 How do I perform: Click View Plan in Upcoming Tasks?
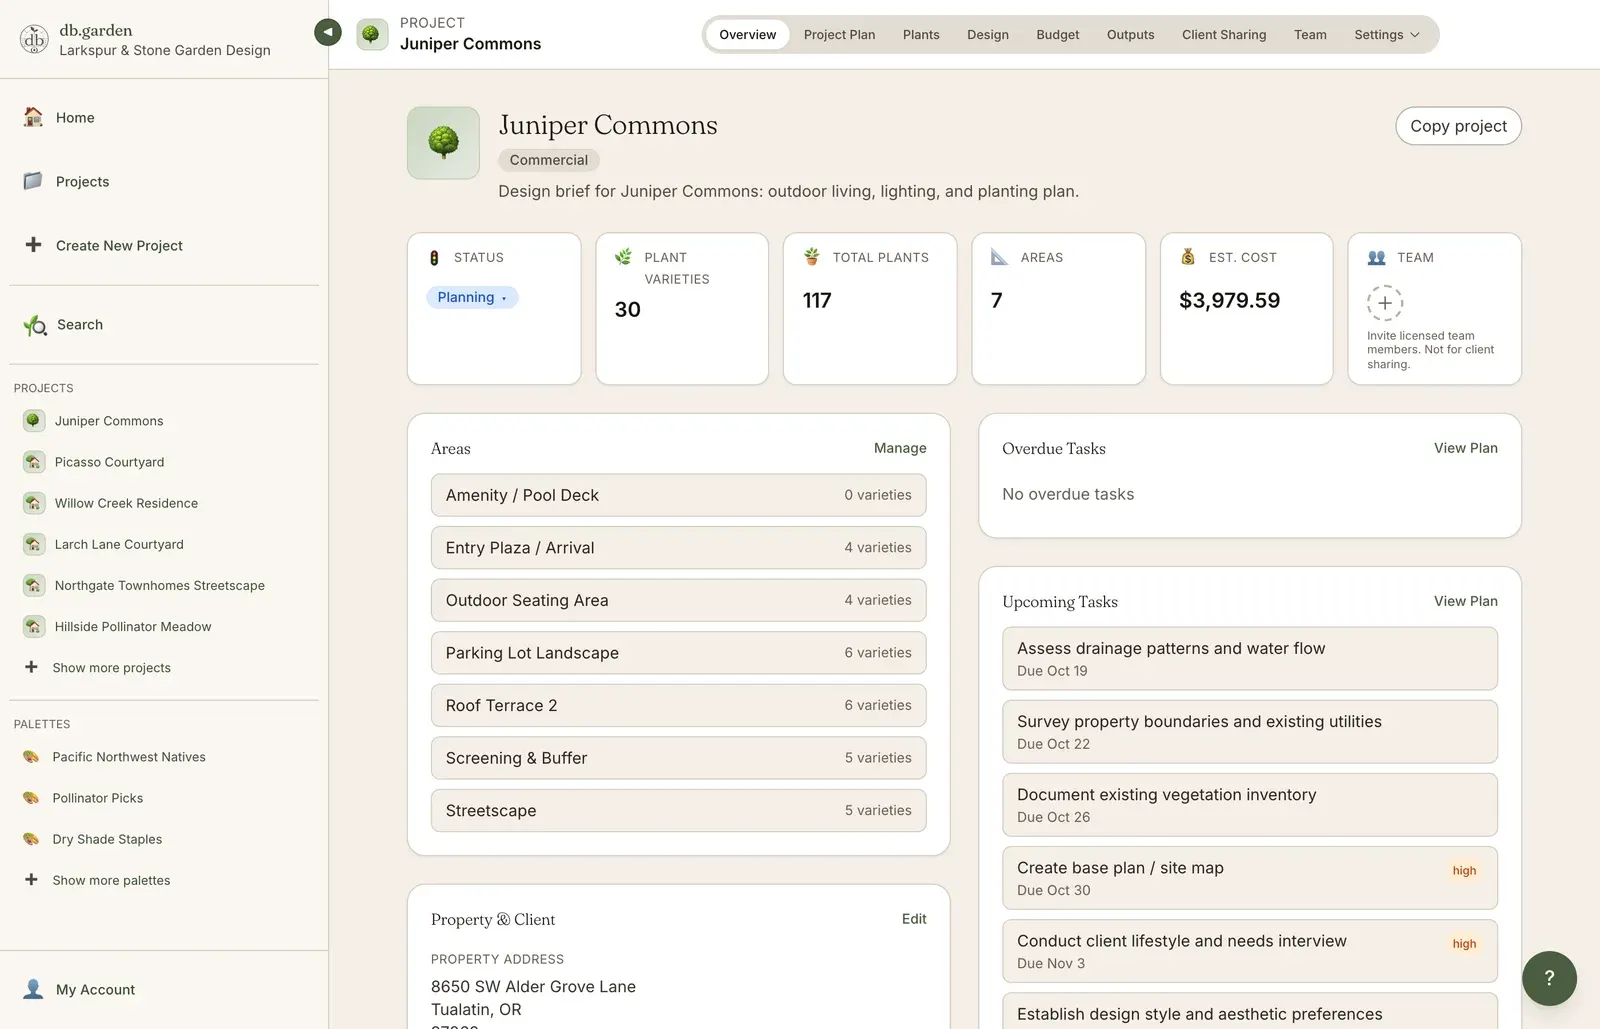[1465, 601]
